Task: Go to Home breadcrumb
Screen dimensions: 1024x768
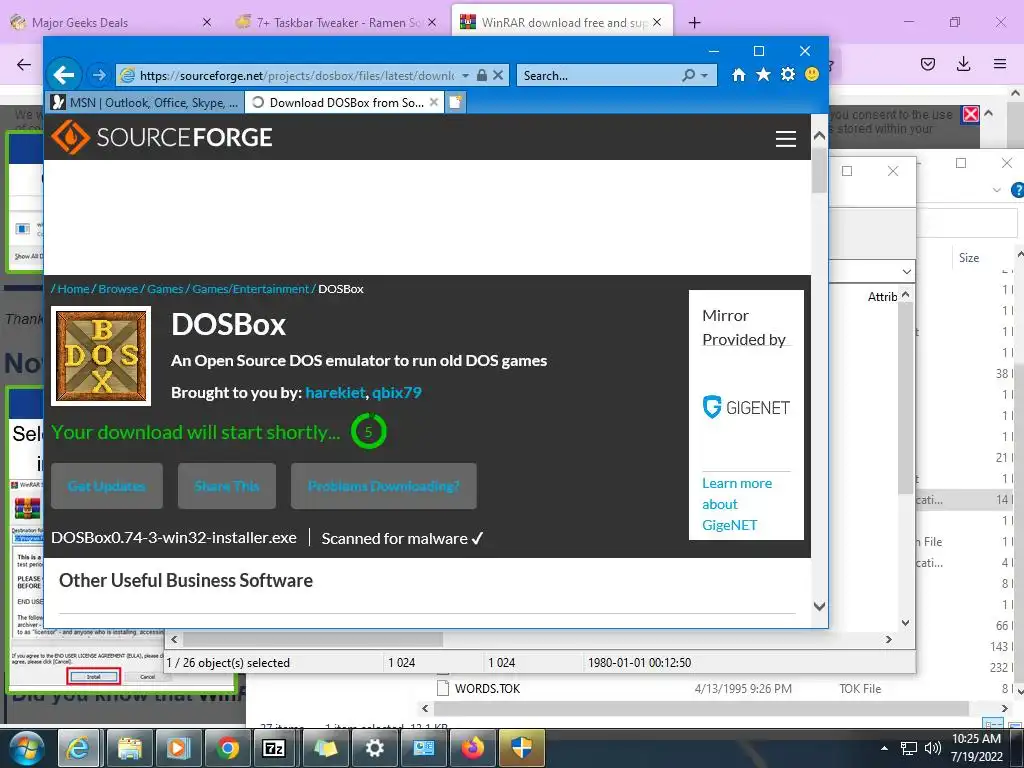Action: click(73, 289)
